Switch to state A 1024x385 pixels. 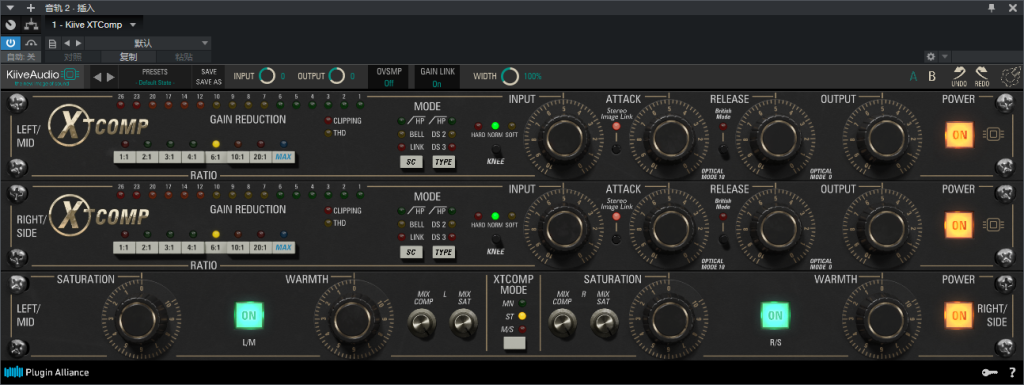(914, 76)
